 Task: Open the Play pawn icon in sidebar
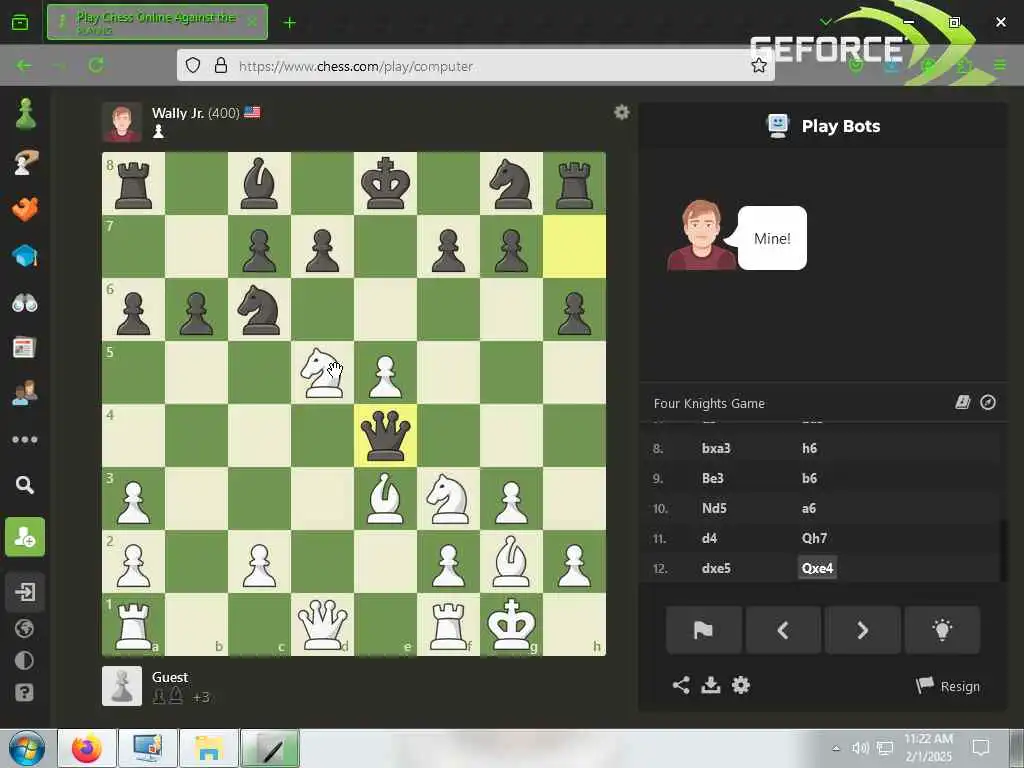click(25, 114)
